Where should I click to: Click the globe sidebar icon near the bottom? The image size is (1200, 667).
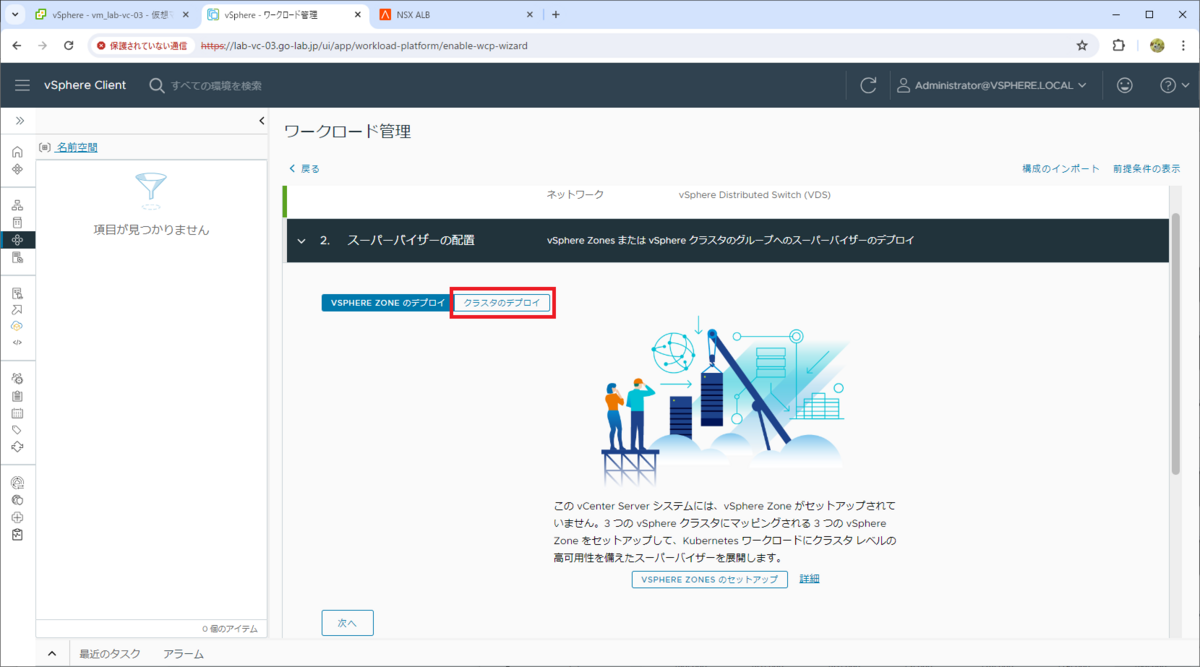pos(17,500)
